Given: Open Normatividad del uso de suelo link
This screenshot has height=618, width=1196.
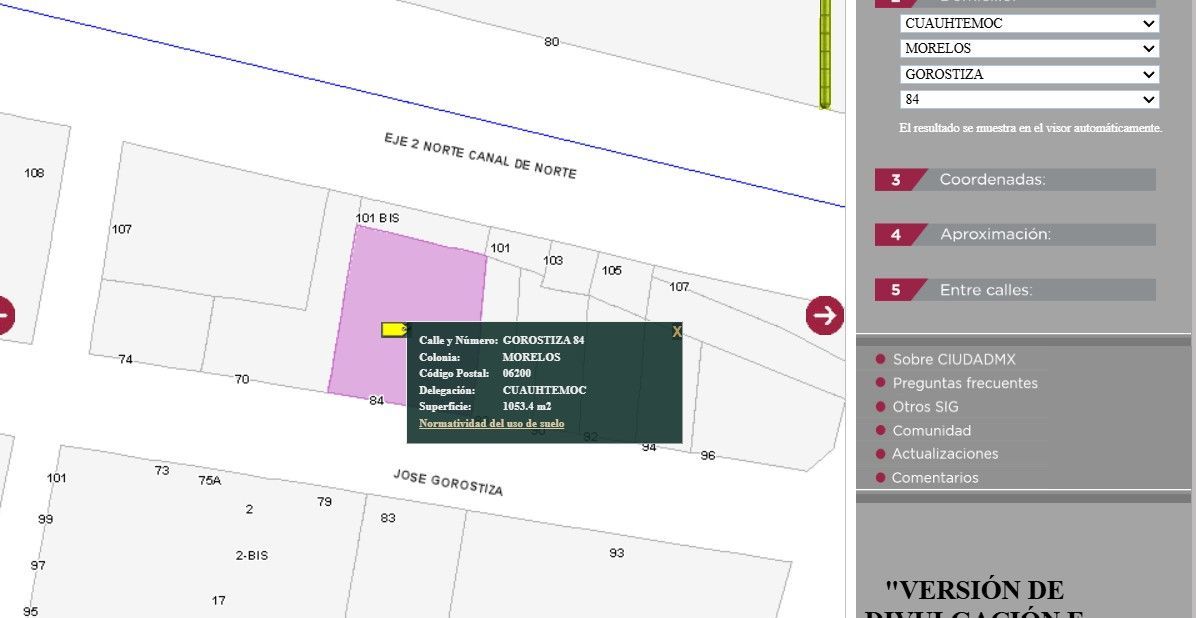Looking at the screenshot, I should click(491, 424).
